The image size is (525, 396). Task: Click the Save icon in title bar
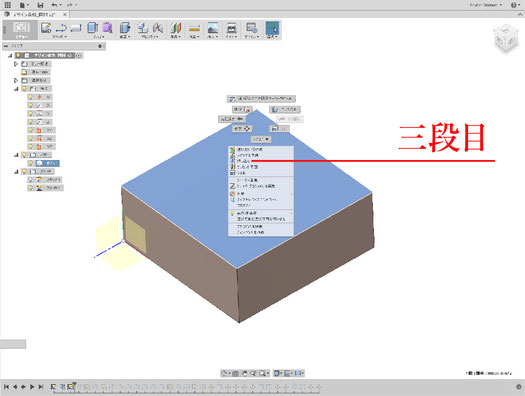[40, 5]
